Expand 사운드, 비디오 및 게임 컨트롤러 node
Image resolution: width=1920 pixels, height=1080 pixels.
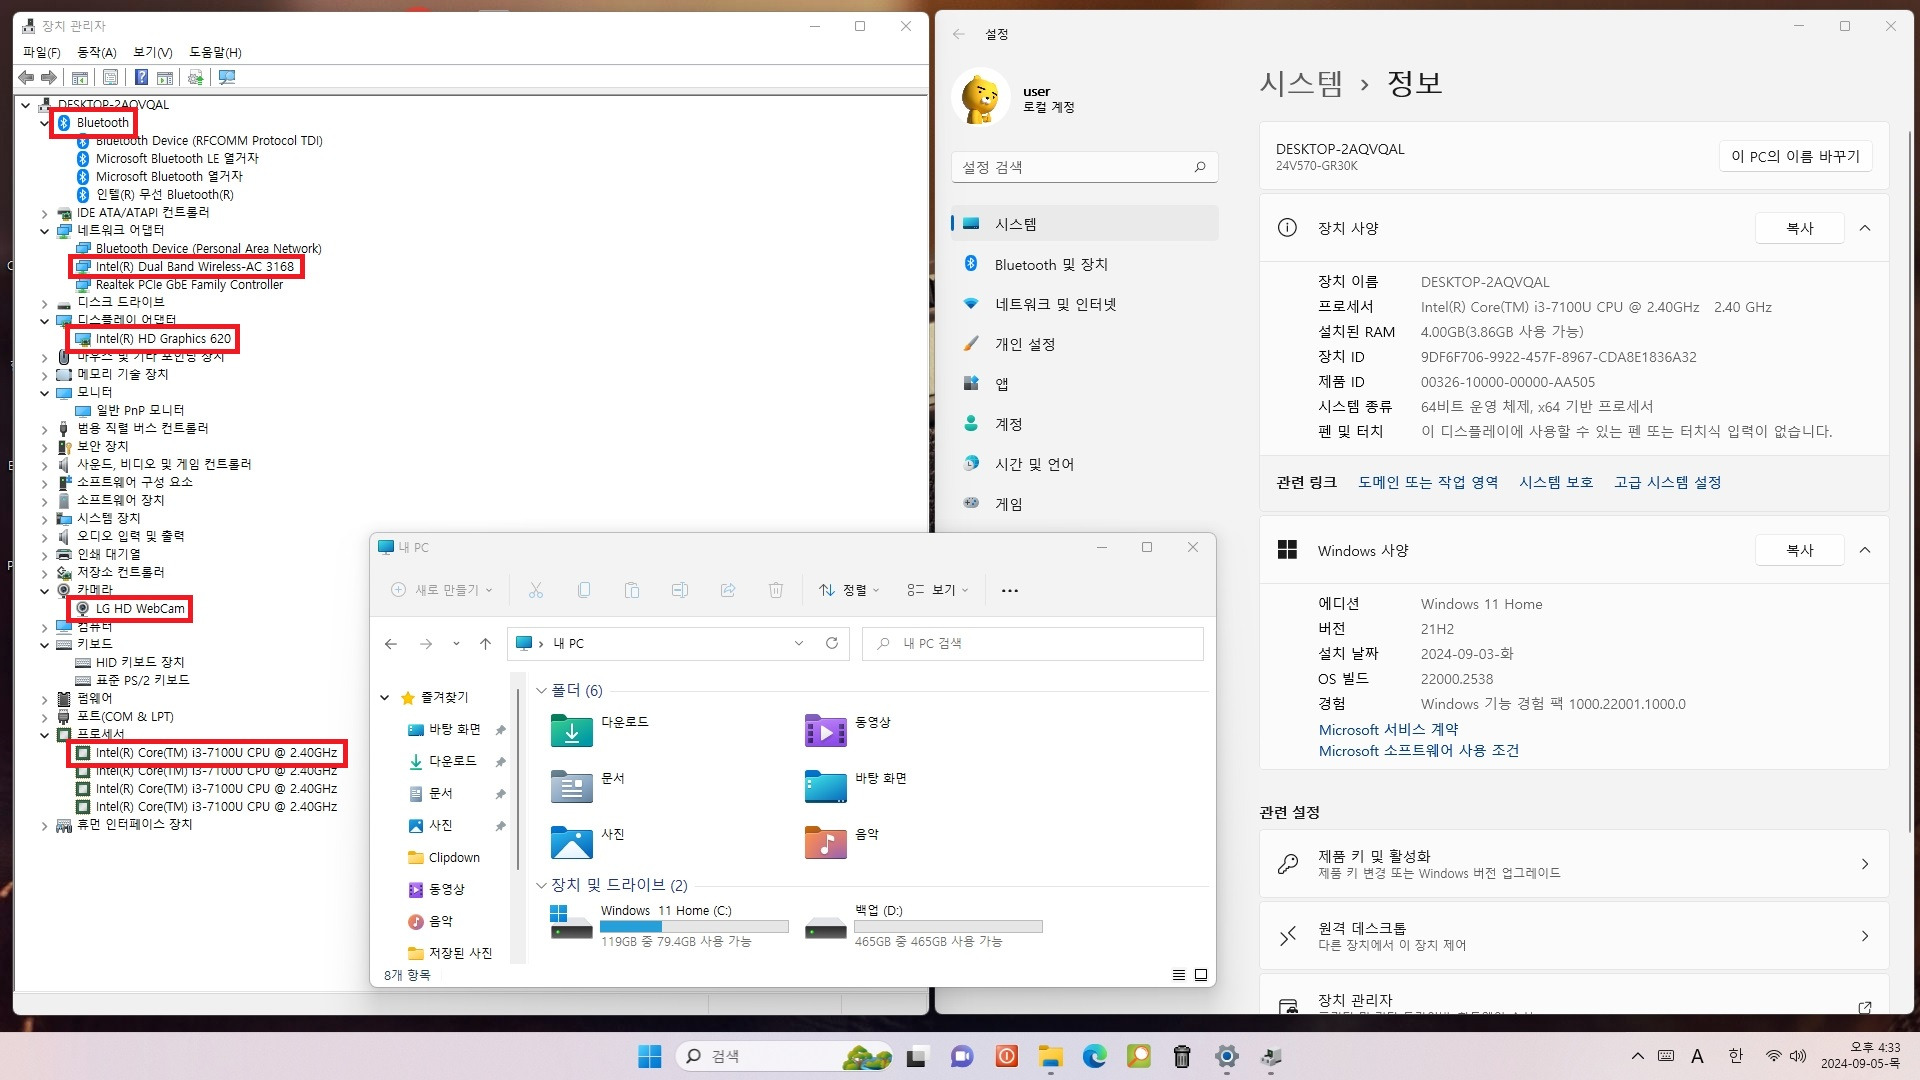point(44,465)
